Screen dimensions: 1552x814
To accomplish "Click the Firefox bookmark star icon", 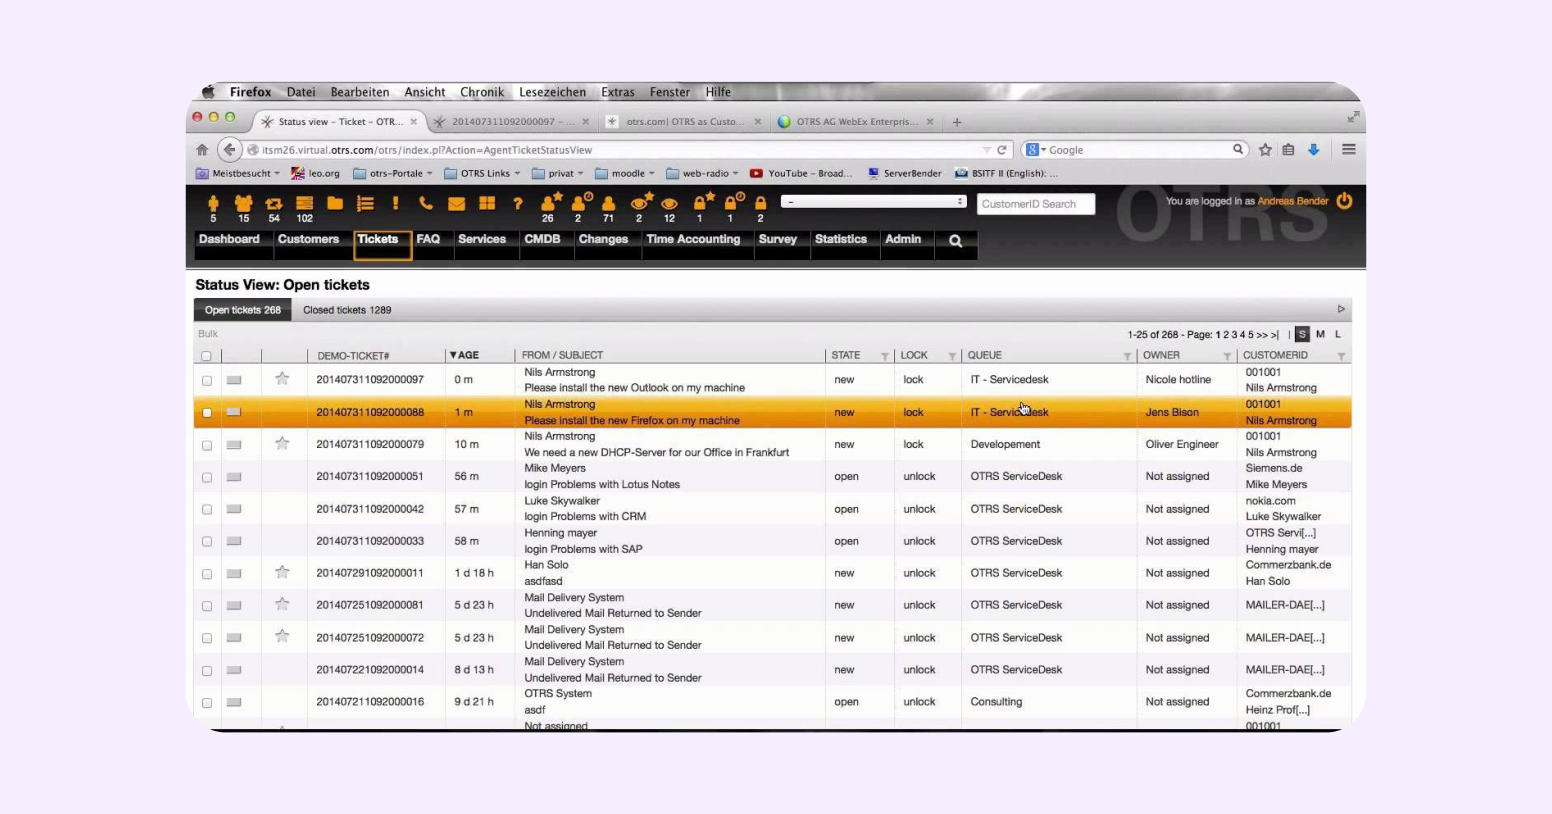I will [1265, 150].
